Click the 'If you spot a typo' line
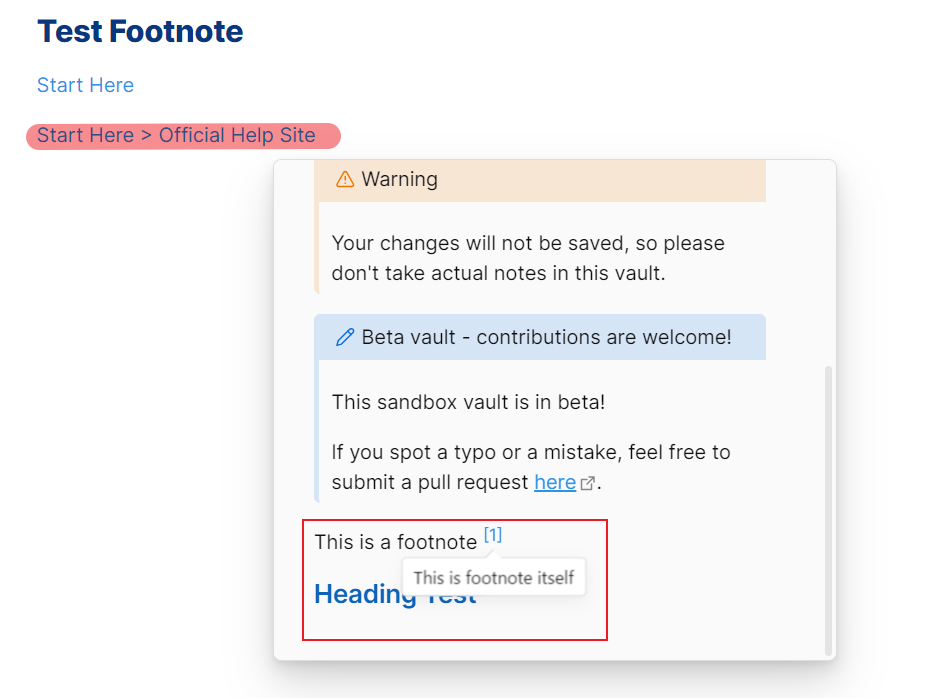This screenshot has height=698, width=933. pyautogui.click(x=531, y=452)
